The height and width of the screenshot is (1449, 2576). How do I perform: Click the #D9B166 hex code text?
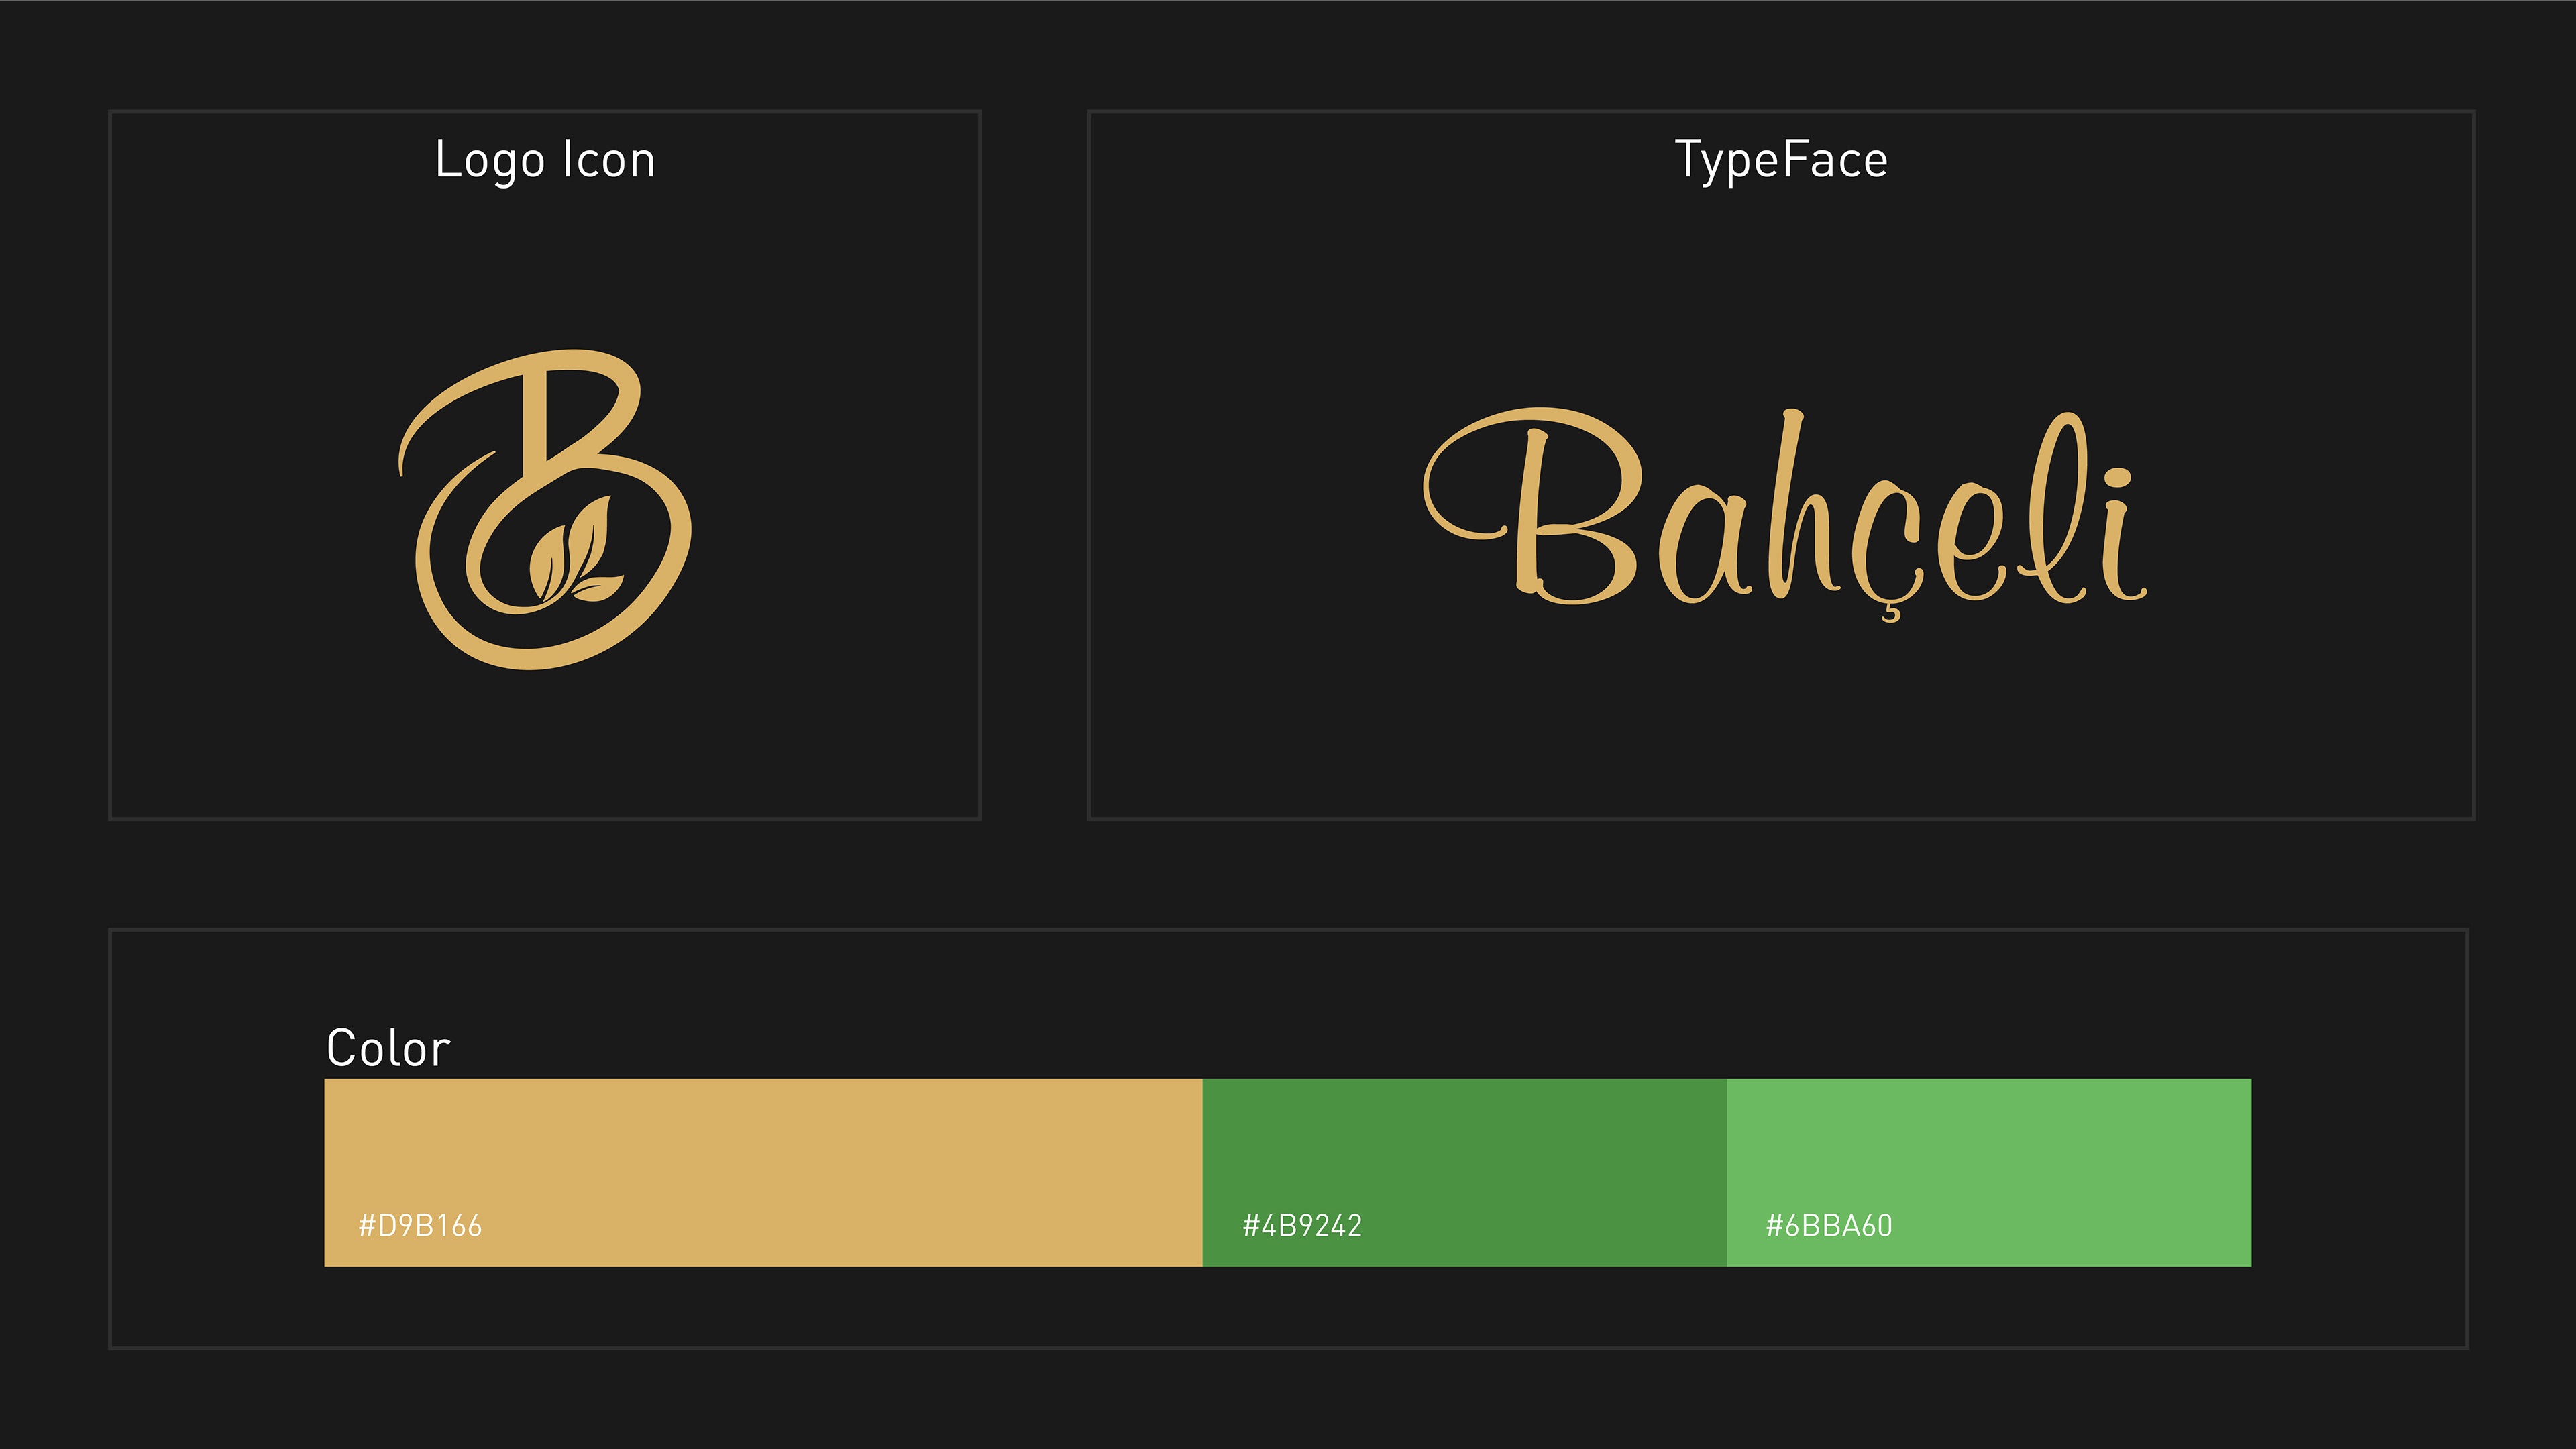pos(420,1225)
